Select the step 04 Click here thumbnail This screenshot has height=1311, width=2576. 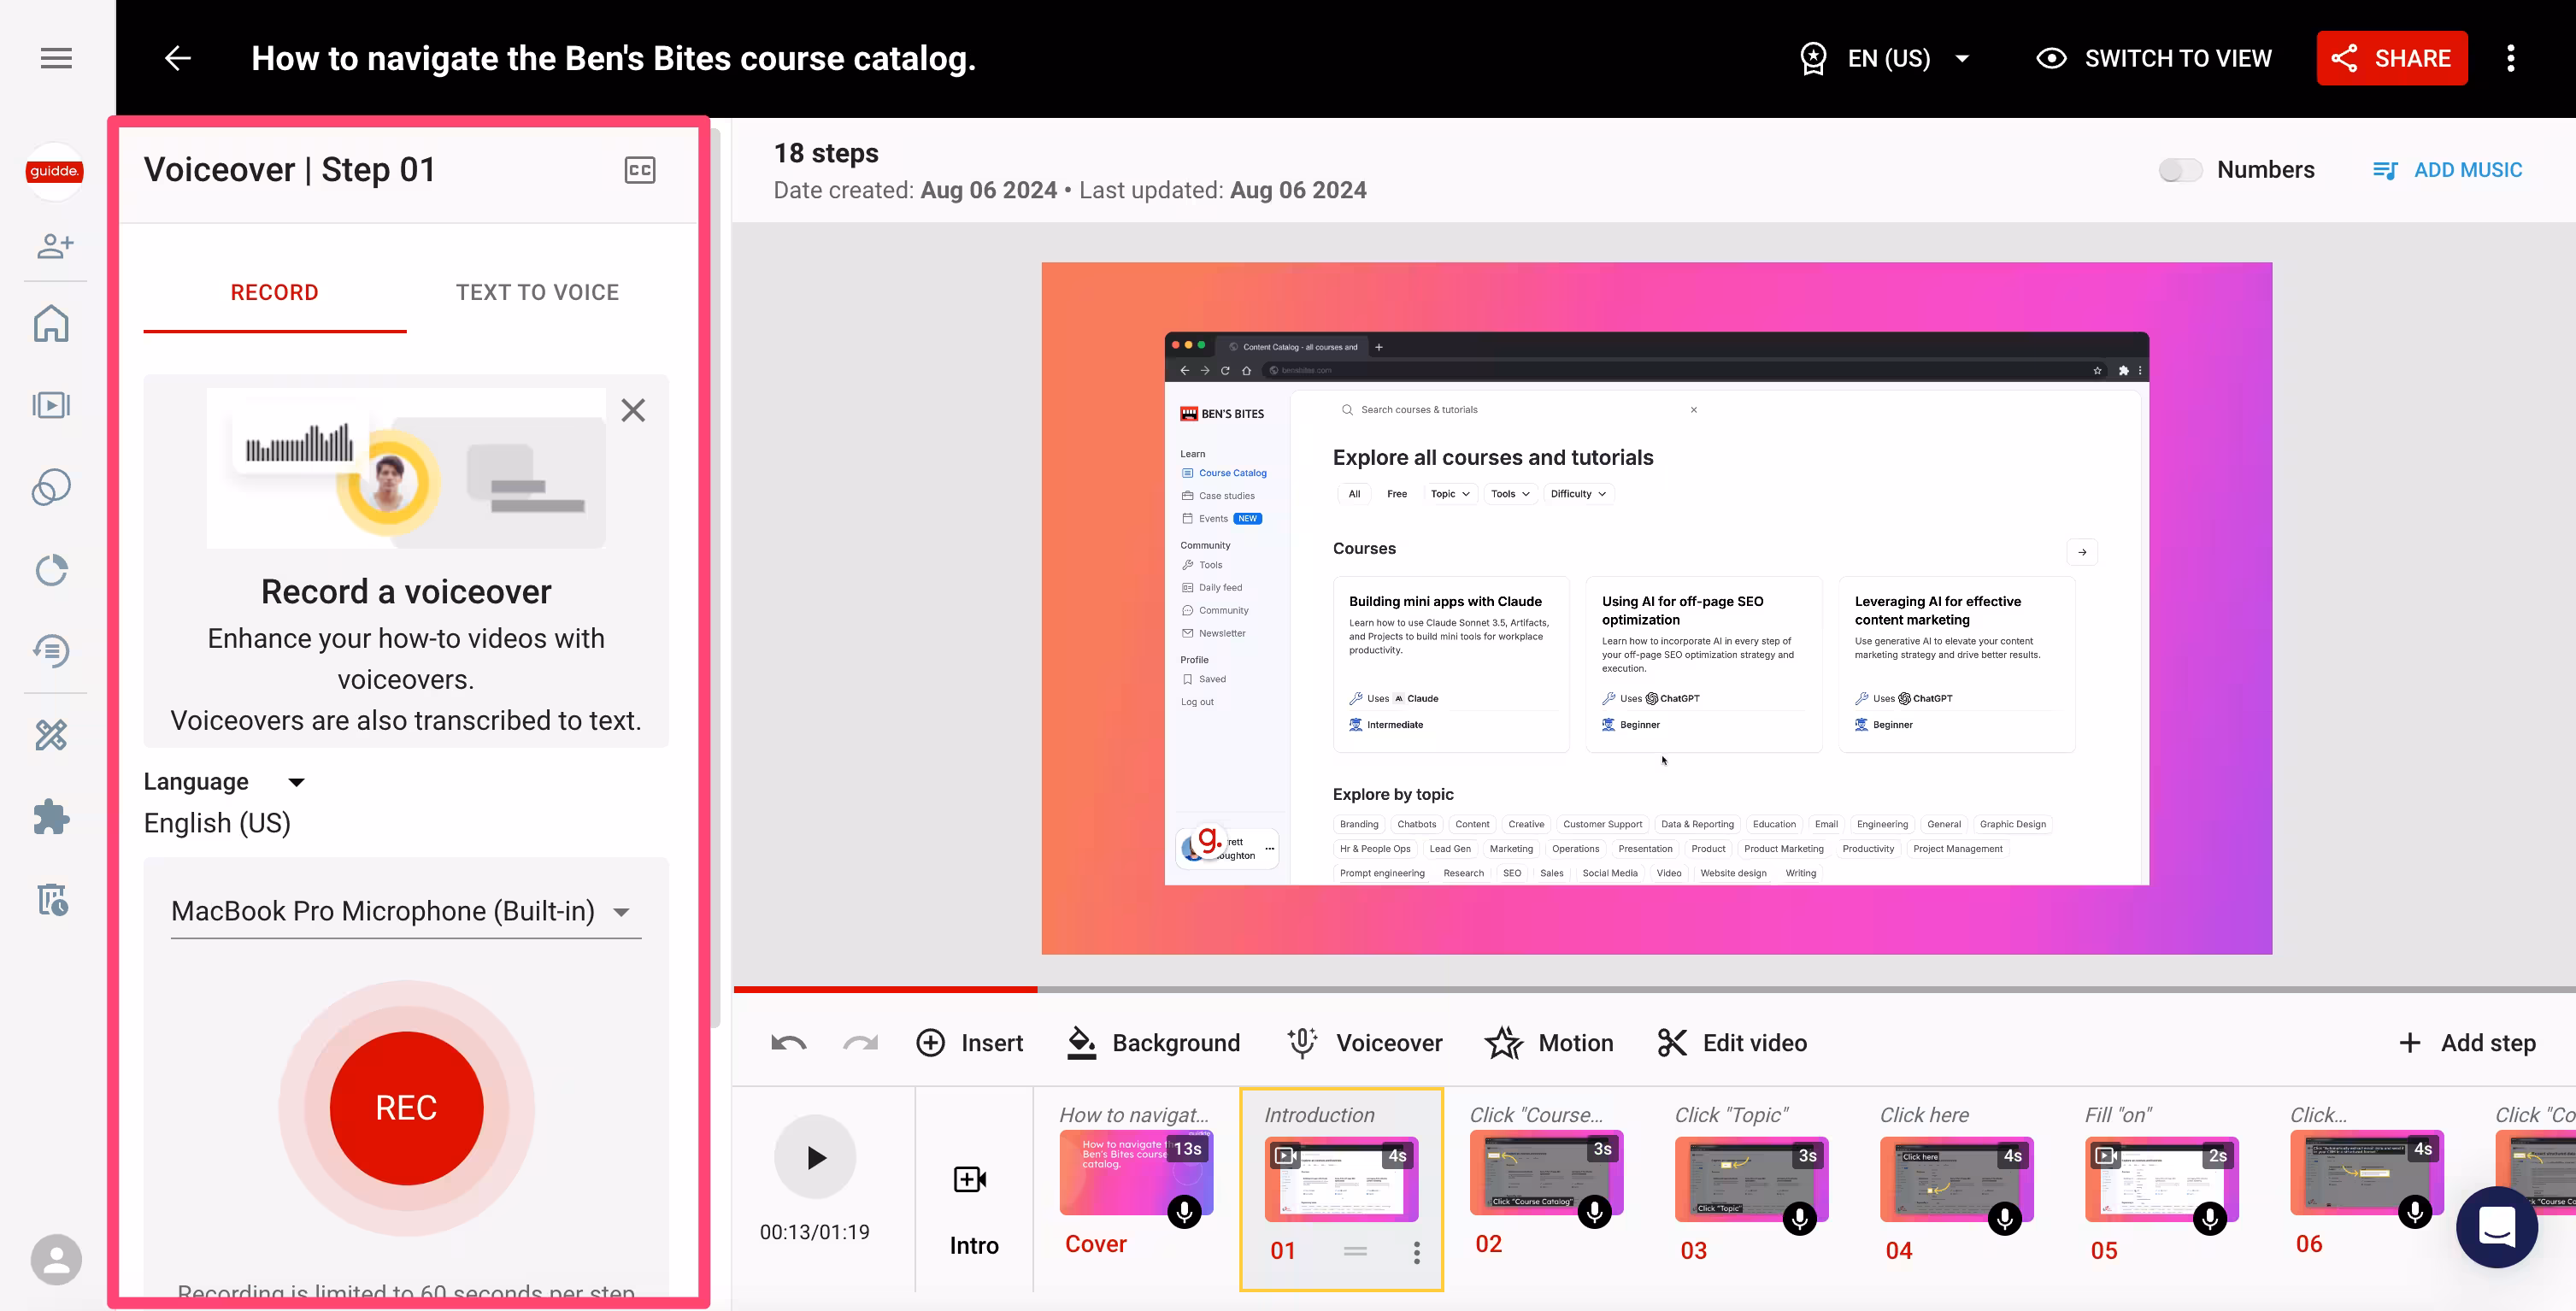point(1956,1179)
